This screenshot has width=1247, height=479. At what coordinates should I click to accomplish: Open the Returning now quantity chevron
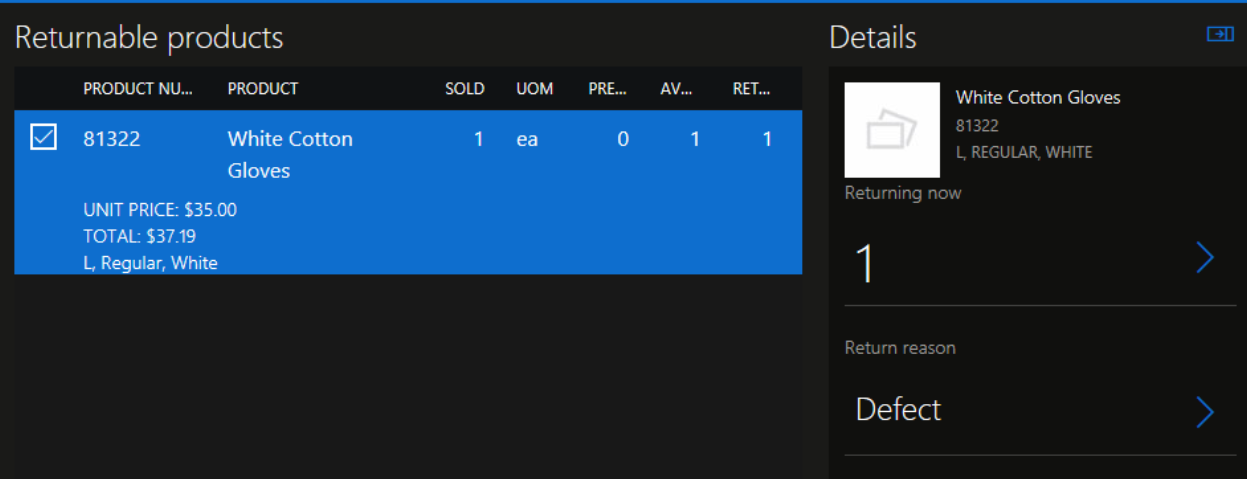[1205, 259]
